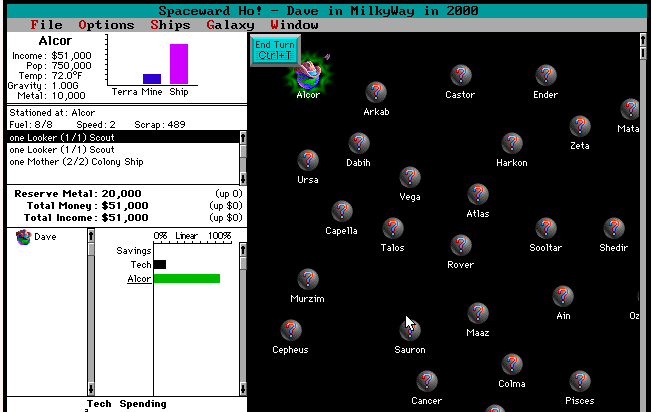Select the unknown planet Castor

460,75
